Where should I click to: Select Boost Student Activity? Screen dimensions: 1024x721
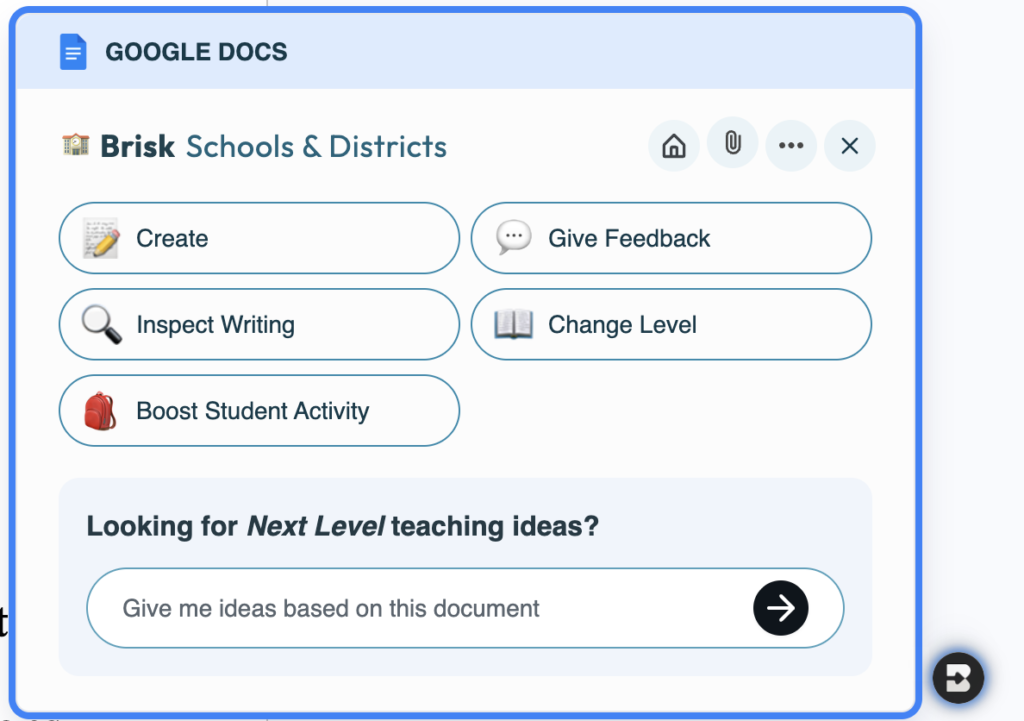[259, 410]
